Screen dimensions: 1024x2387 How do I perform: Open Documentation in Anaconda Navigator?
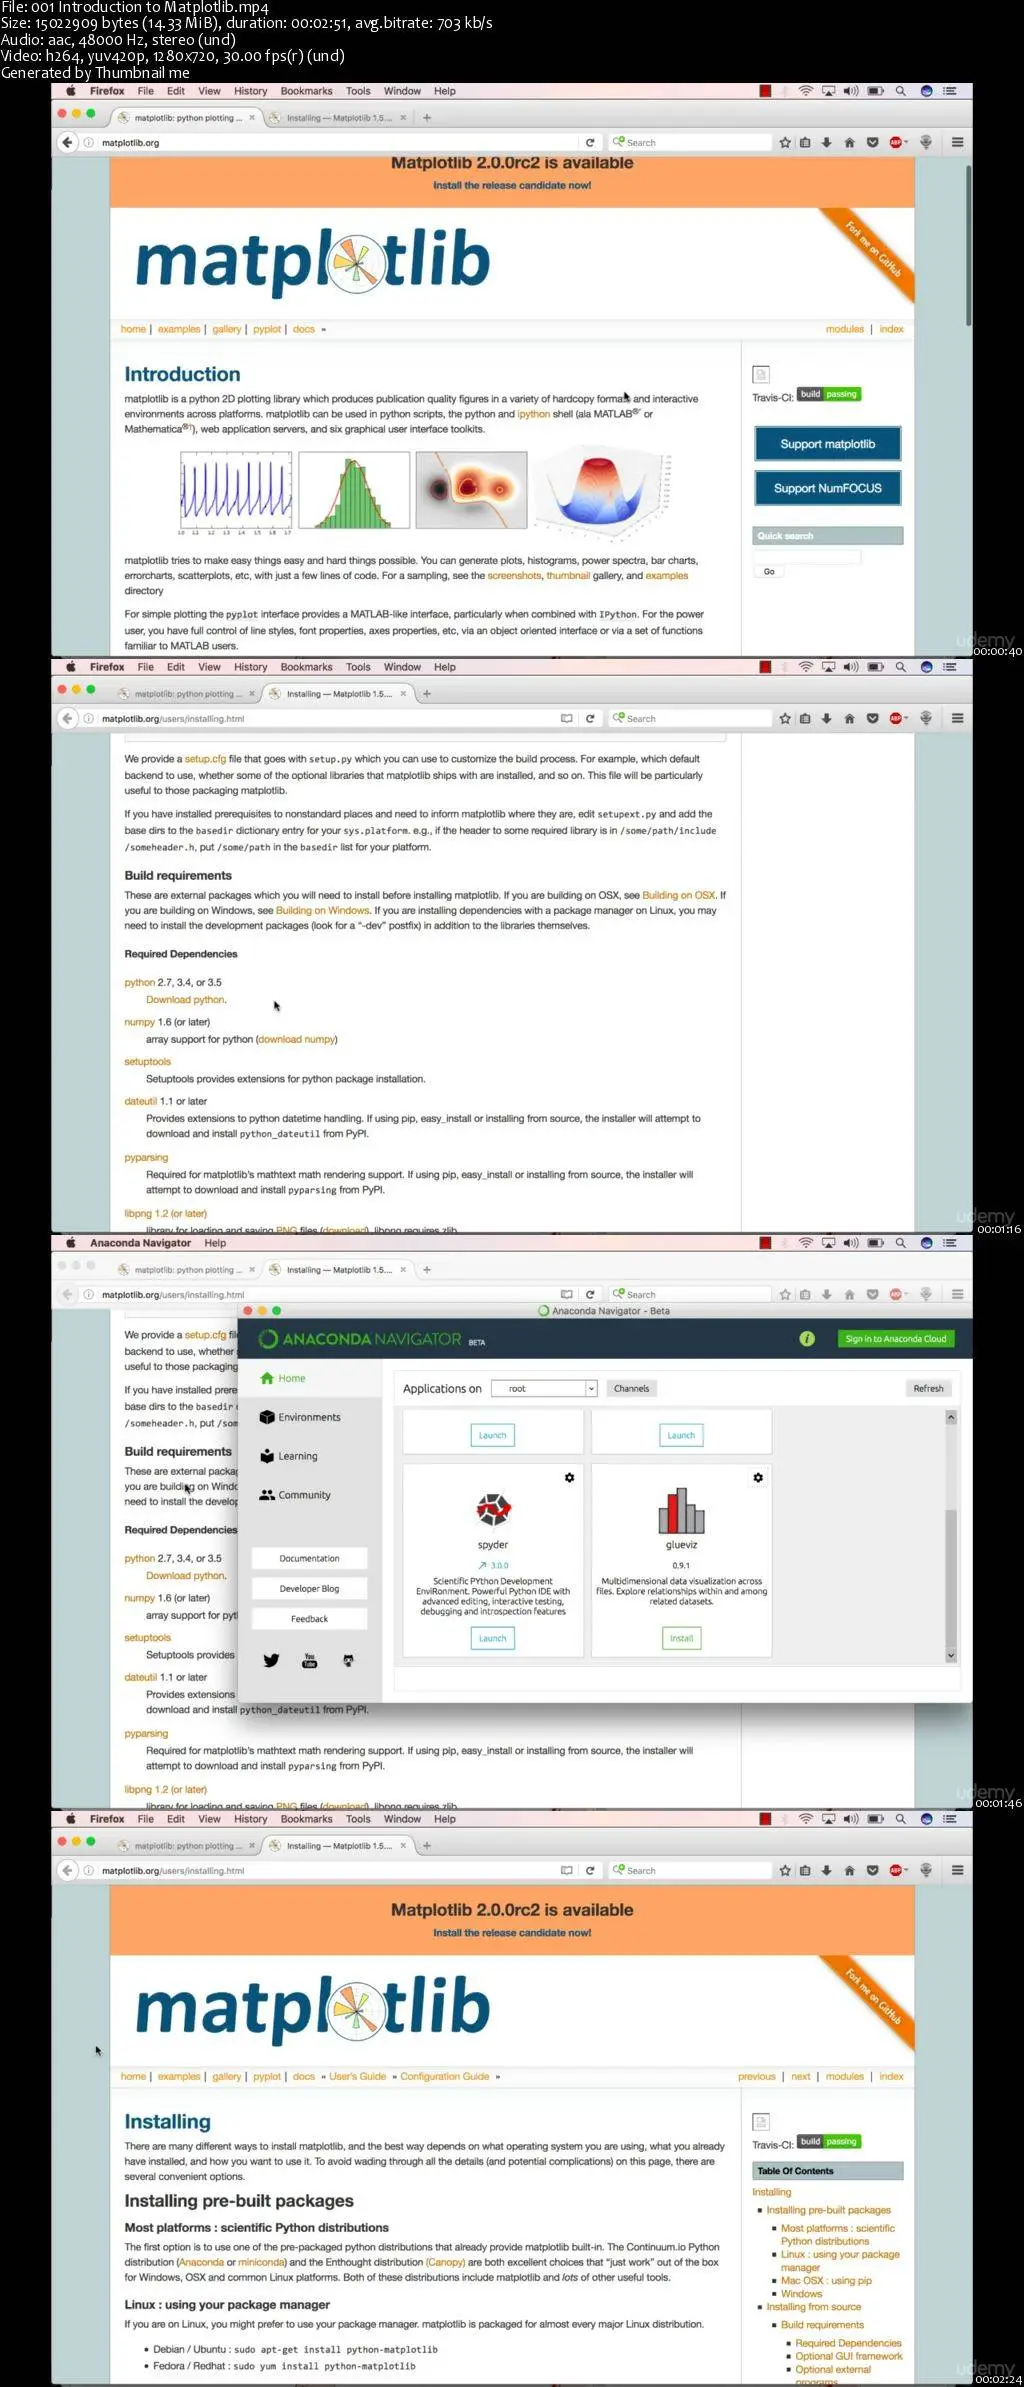point(309,1558)
